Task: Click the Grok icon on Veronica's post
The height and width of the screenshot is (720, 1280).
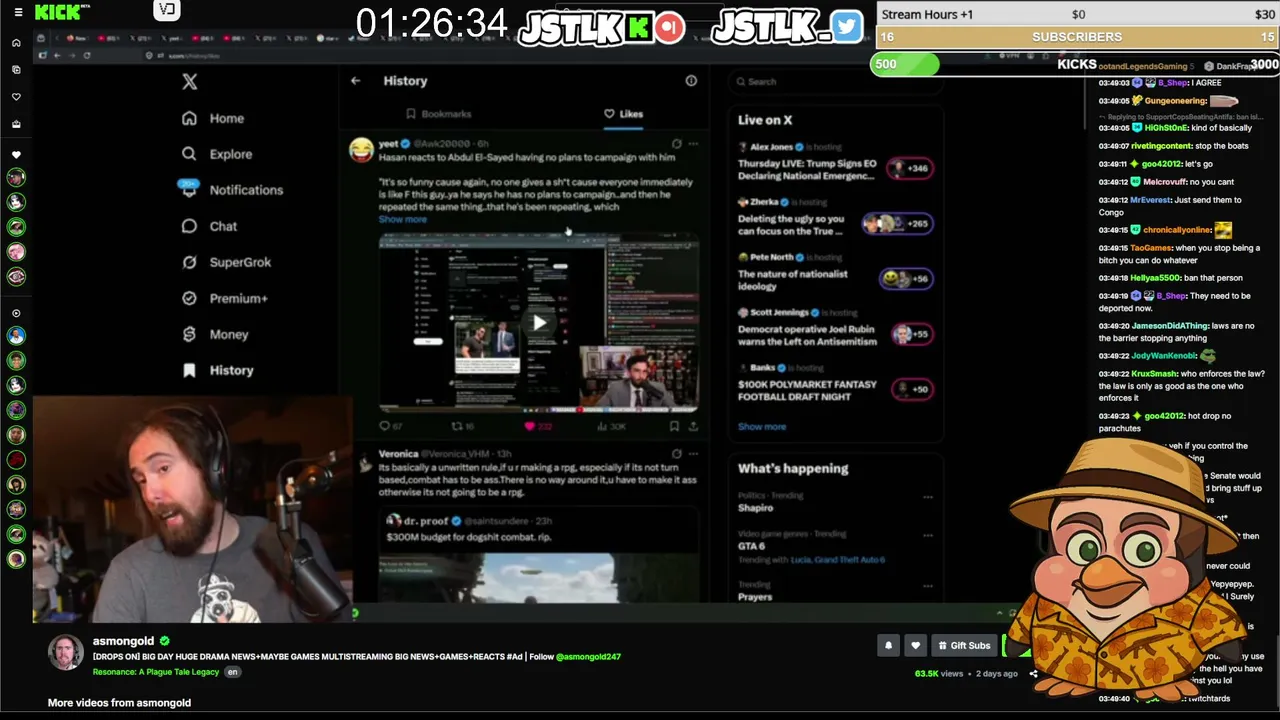Action: pyautogui.click(x=676, y=454)
